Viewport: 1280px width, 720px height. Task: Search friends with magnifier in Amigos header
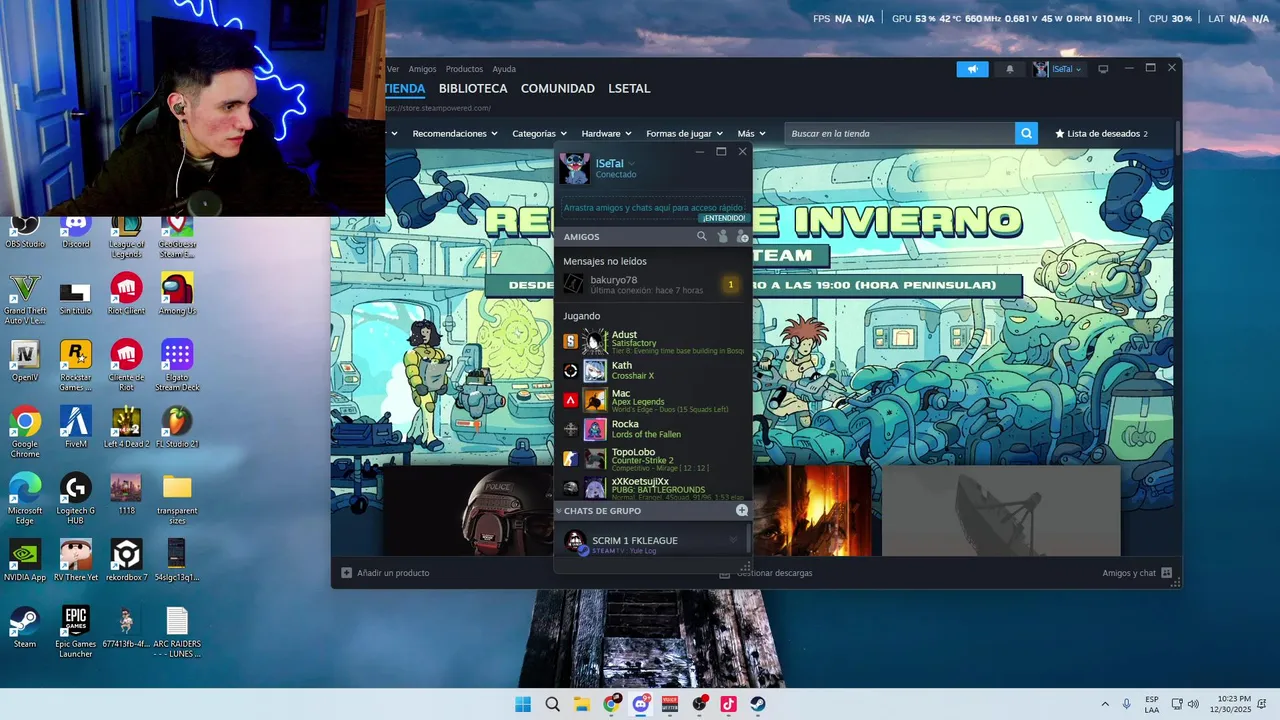pyautogui.click(x=701, y=237)
